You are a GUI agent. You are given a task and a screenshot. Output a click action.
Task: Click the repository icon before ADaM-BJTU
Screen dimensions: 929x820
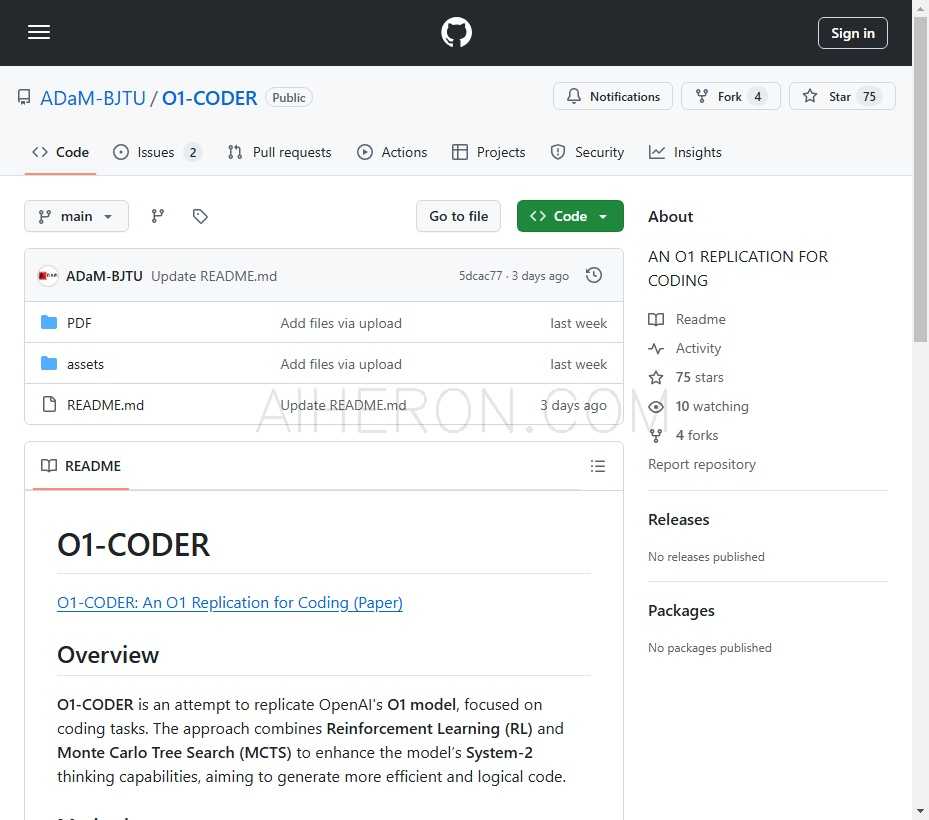24,97
